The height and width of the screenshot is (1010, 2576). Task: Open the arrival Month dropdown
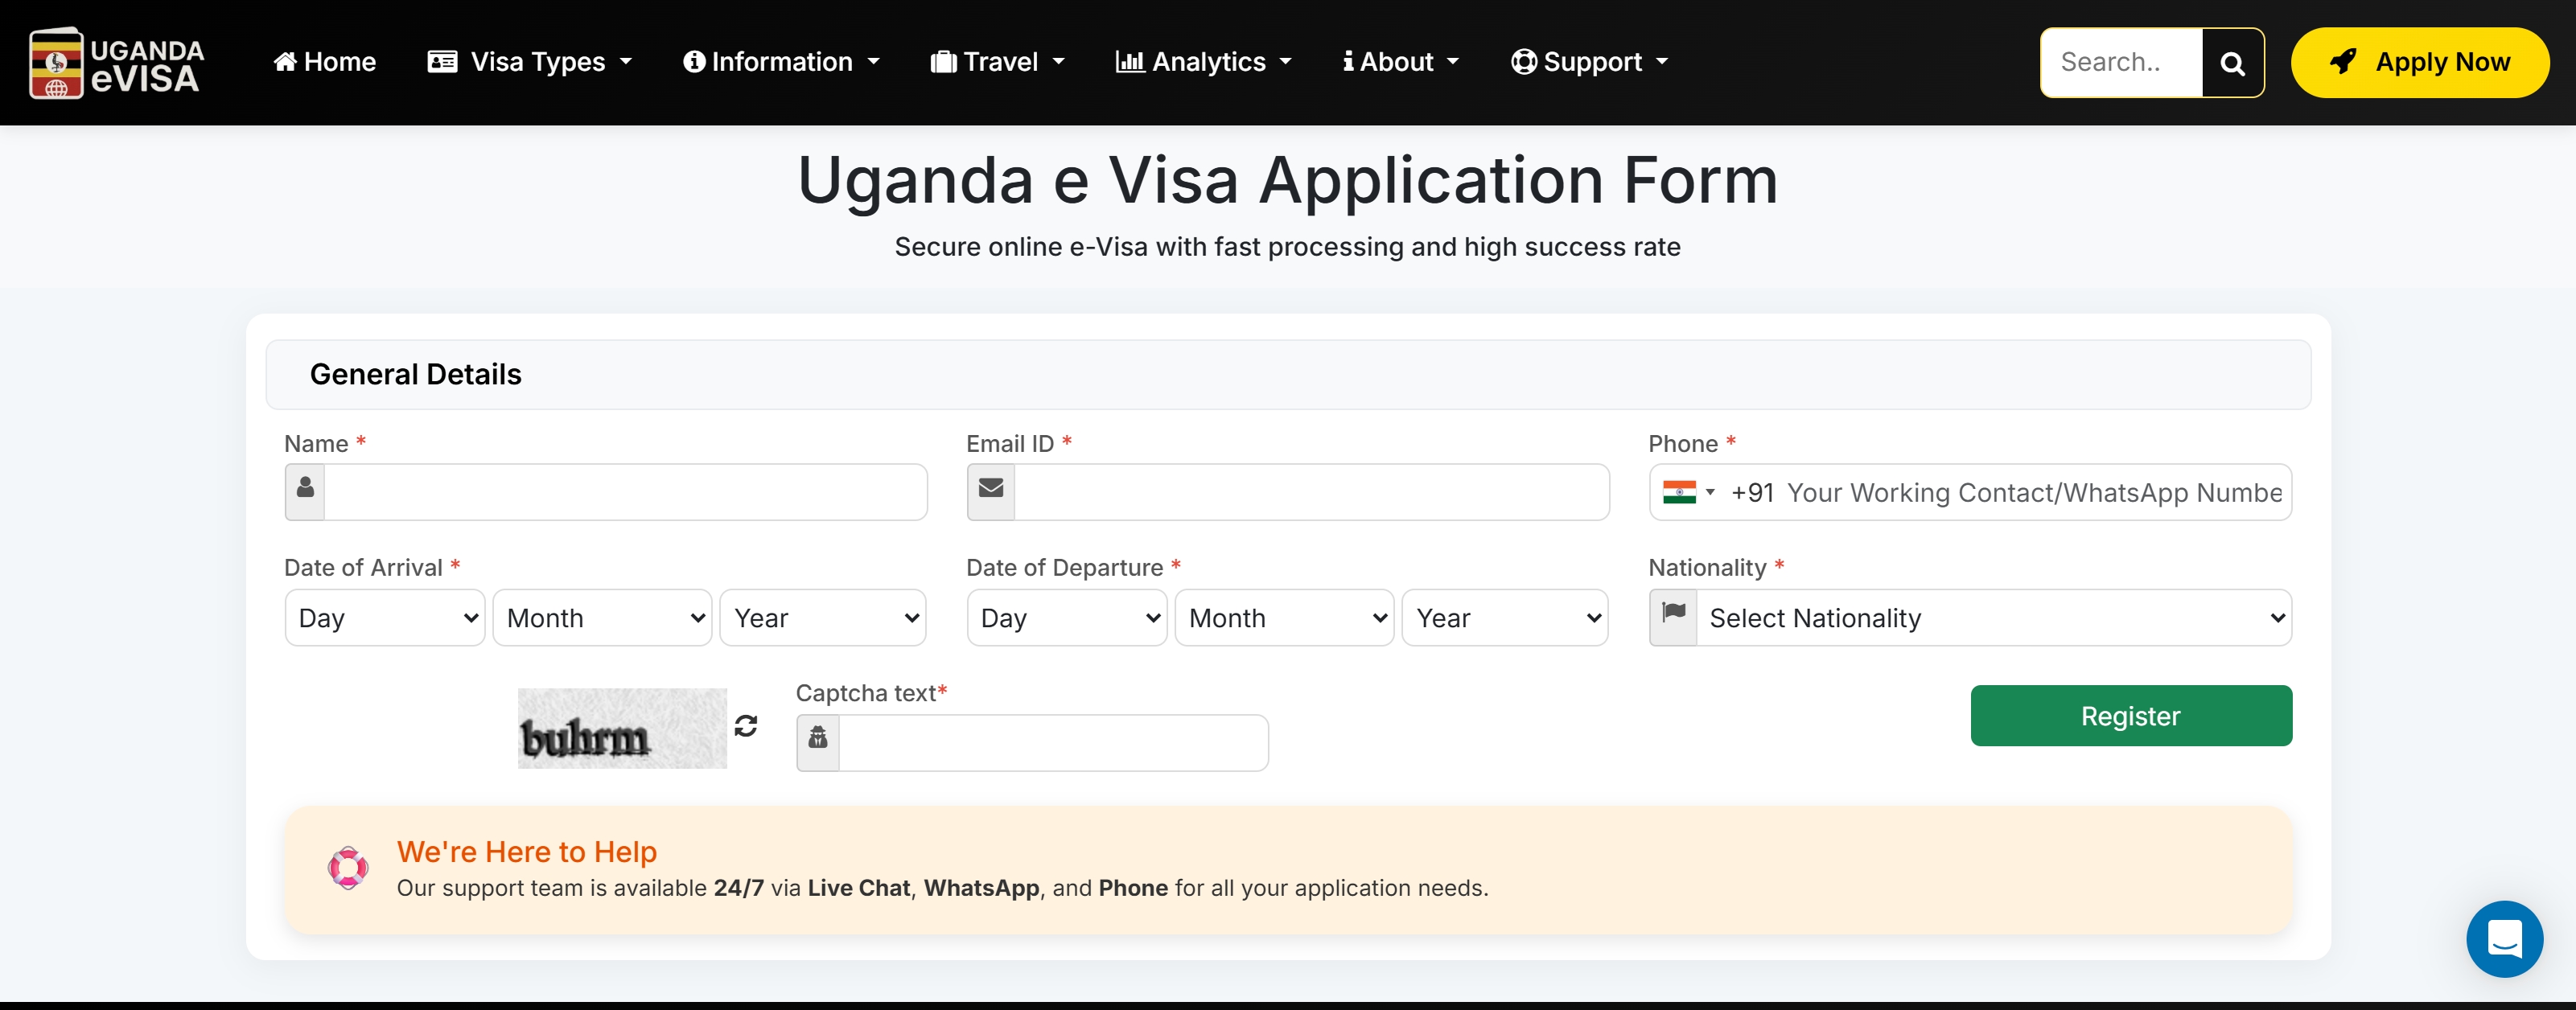(602, 618)
